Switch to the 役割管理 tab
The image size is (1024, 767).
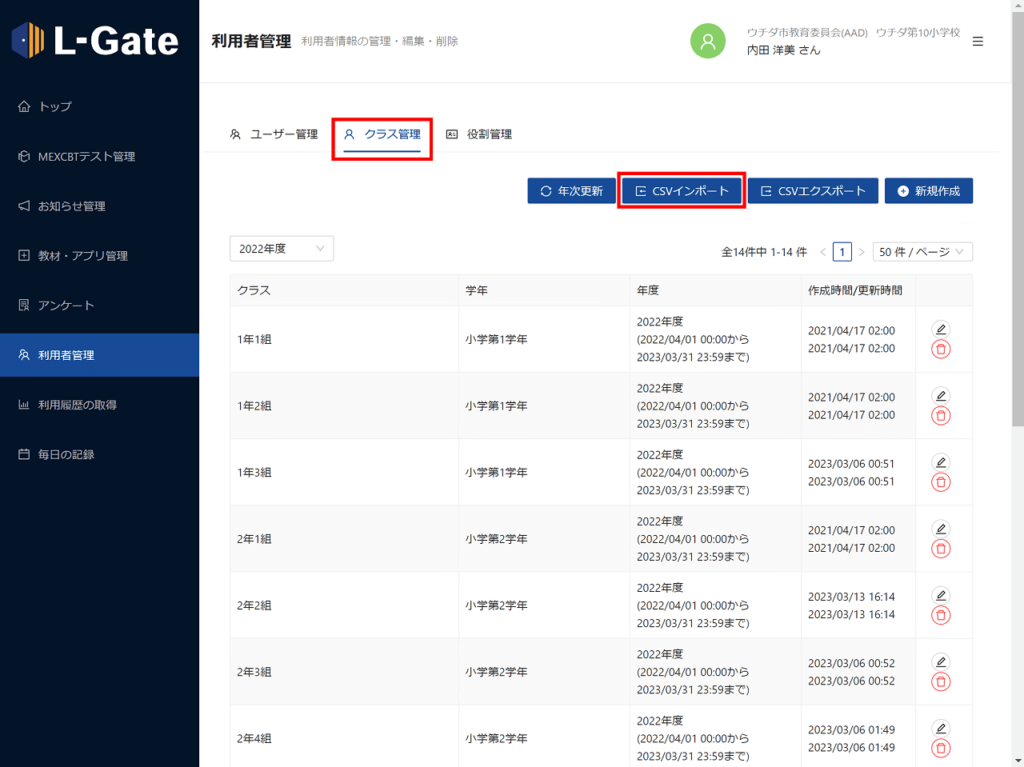tap(479, 134)
